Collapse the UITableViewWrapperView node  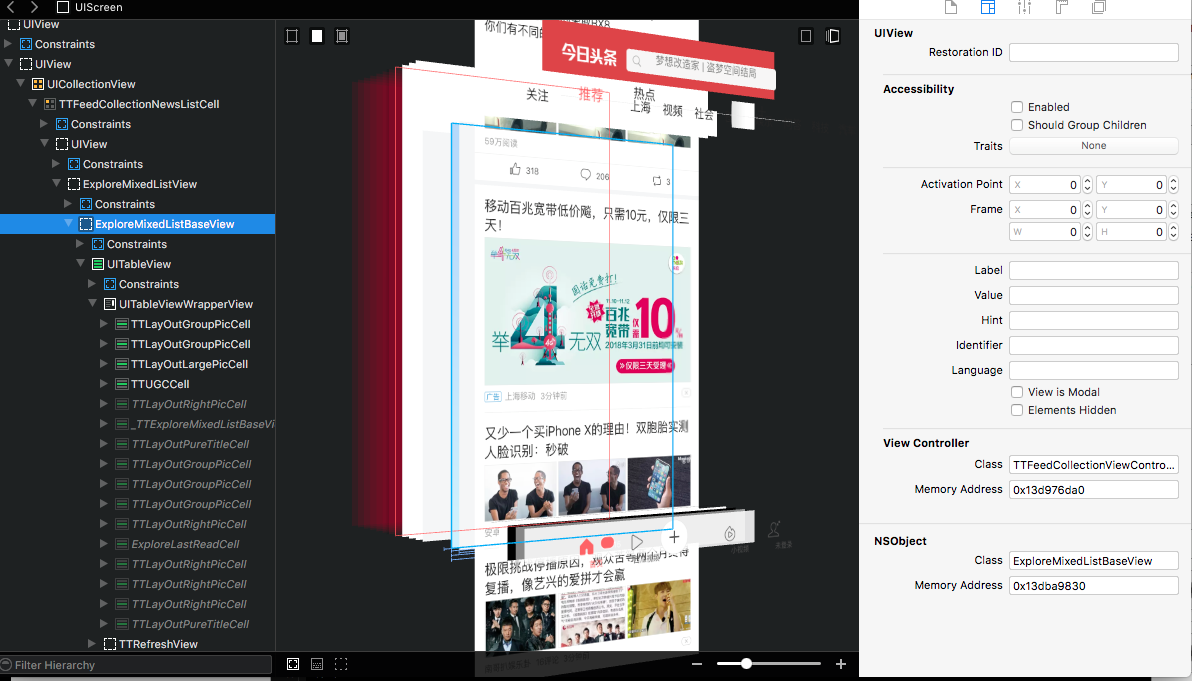pos(93,304)
